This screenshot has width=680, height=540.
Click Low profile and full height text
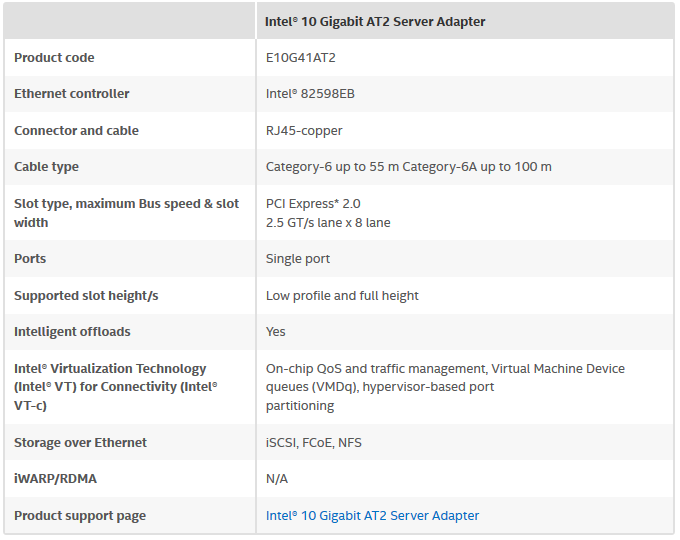pos(342,295)
